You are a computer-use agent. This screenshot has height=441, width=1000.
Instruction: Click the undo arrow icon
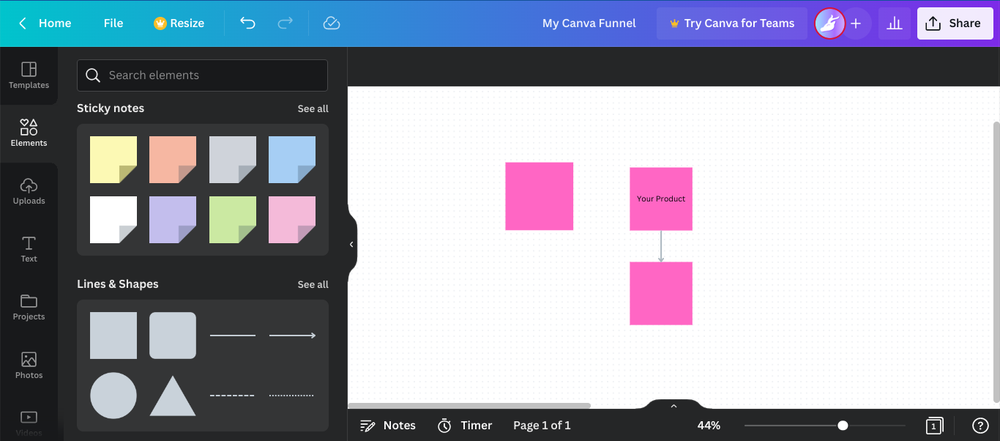coord(248,23)
